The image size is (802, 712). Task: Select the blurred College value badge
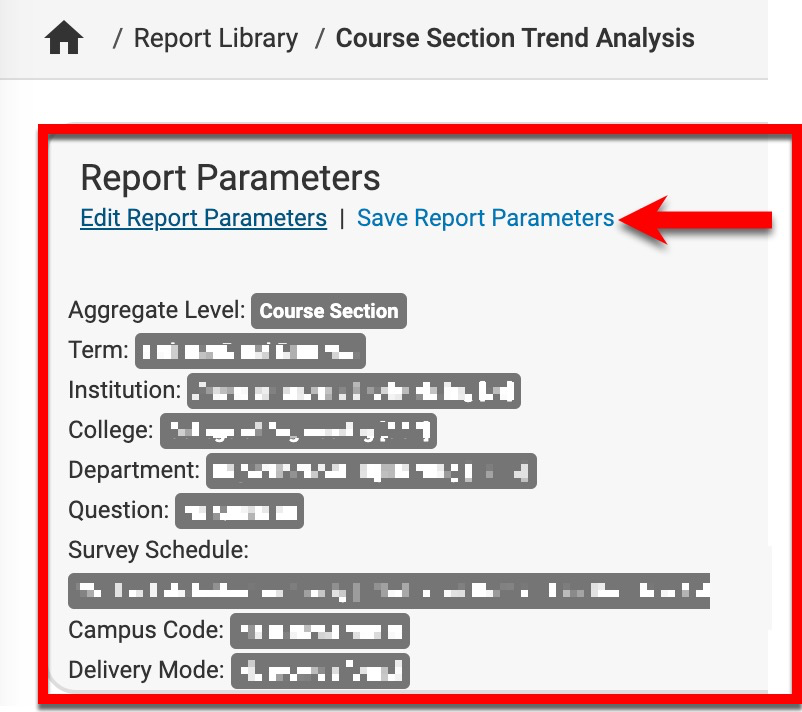coord(299,431)
